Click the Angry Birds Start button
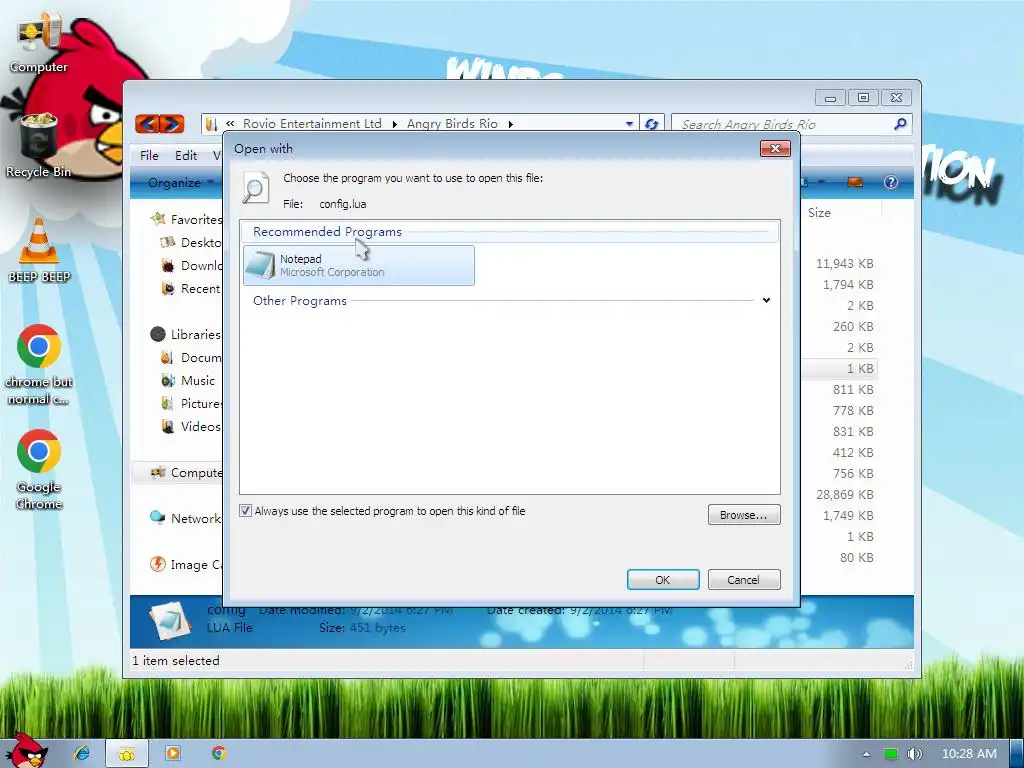Image resolution: width=1024 pixels, height=768 pixels. [25, 751]
